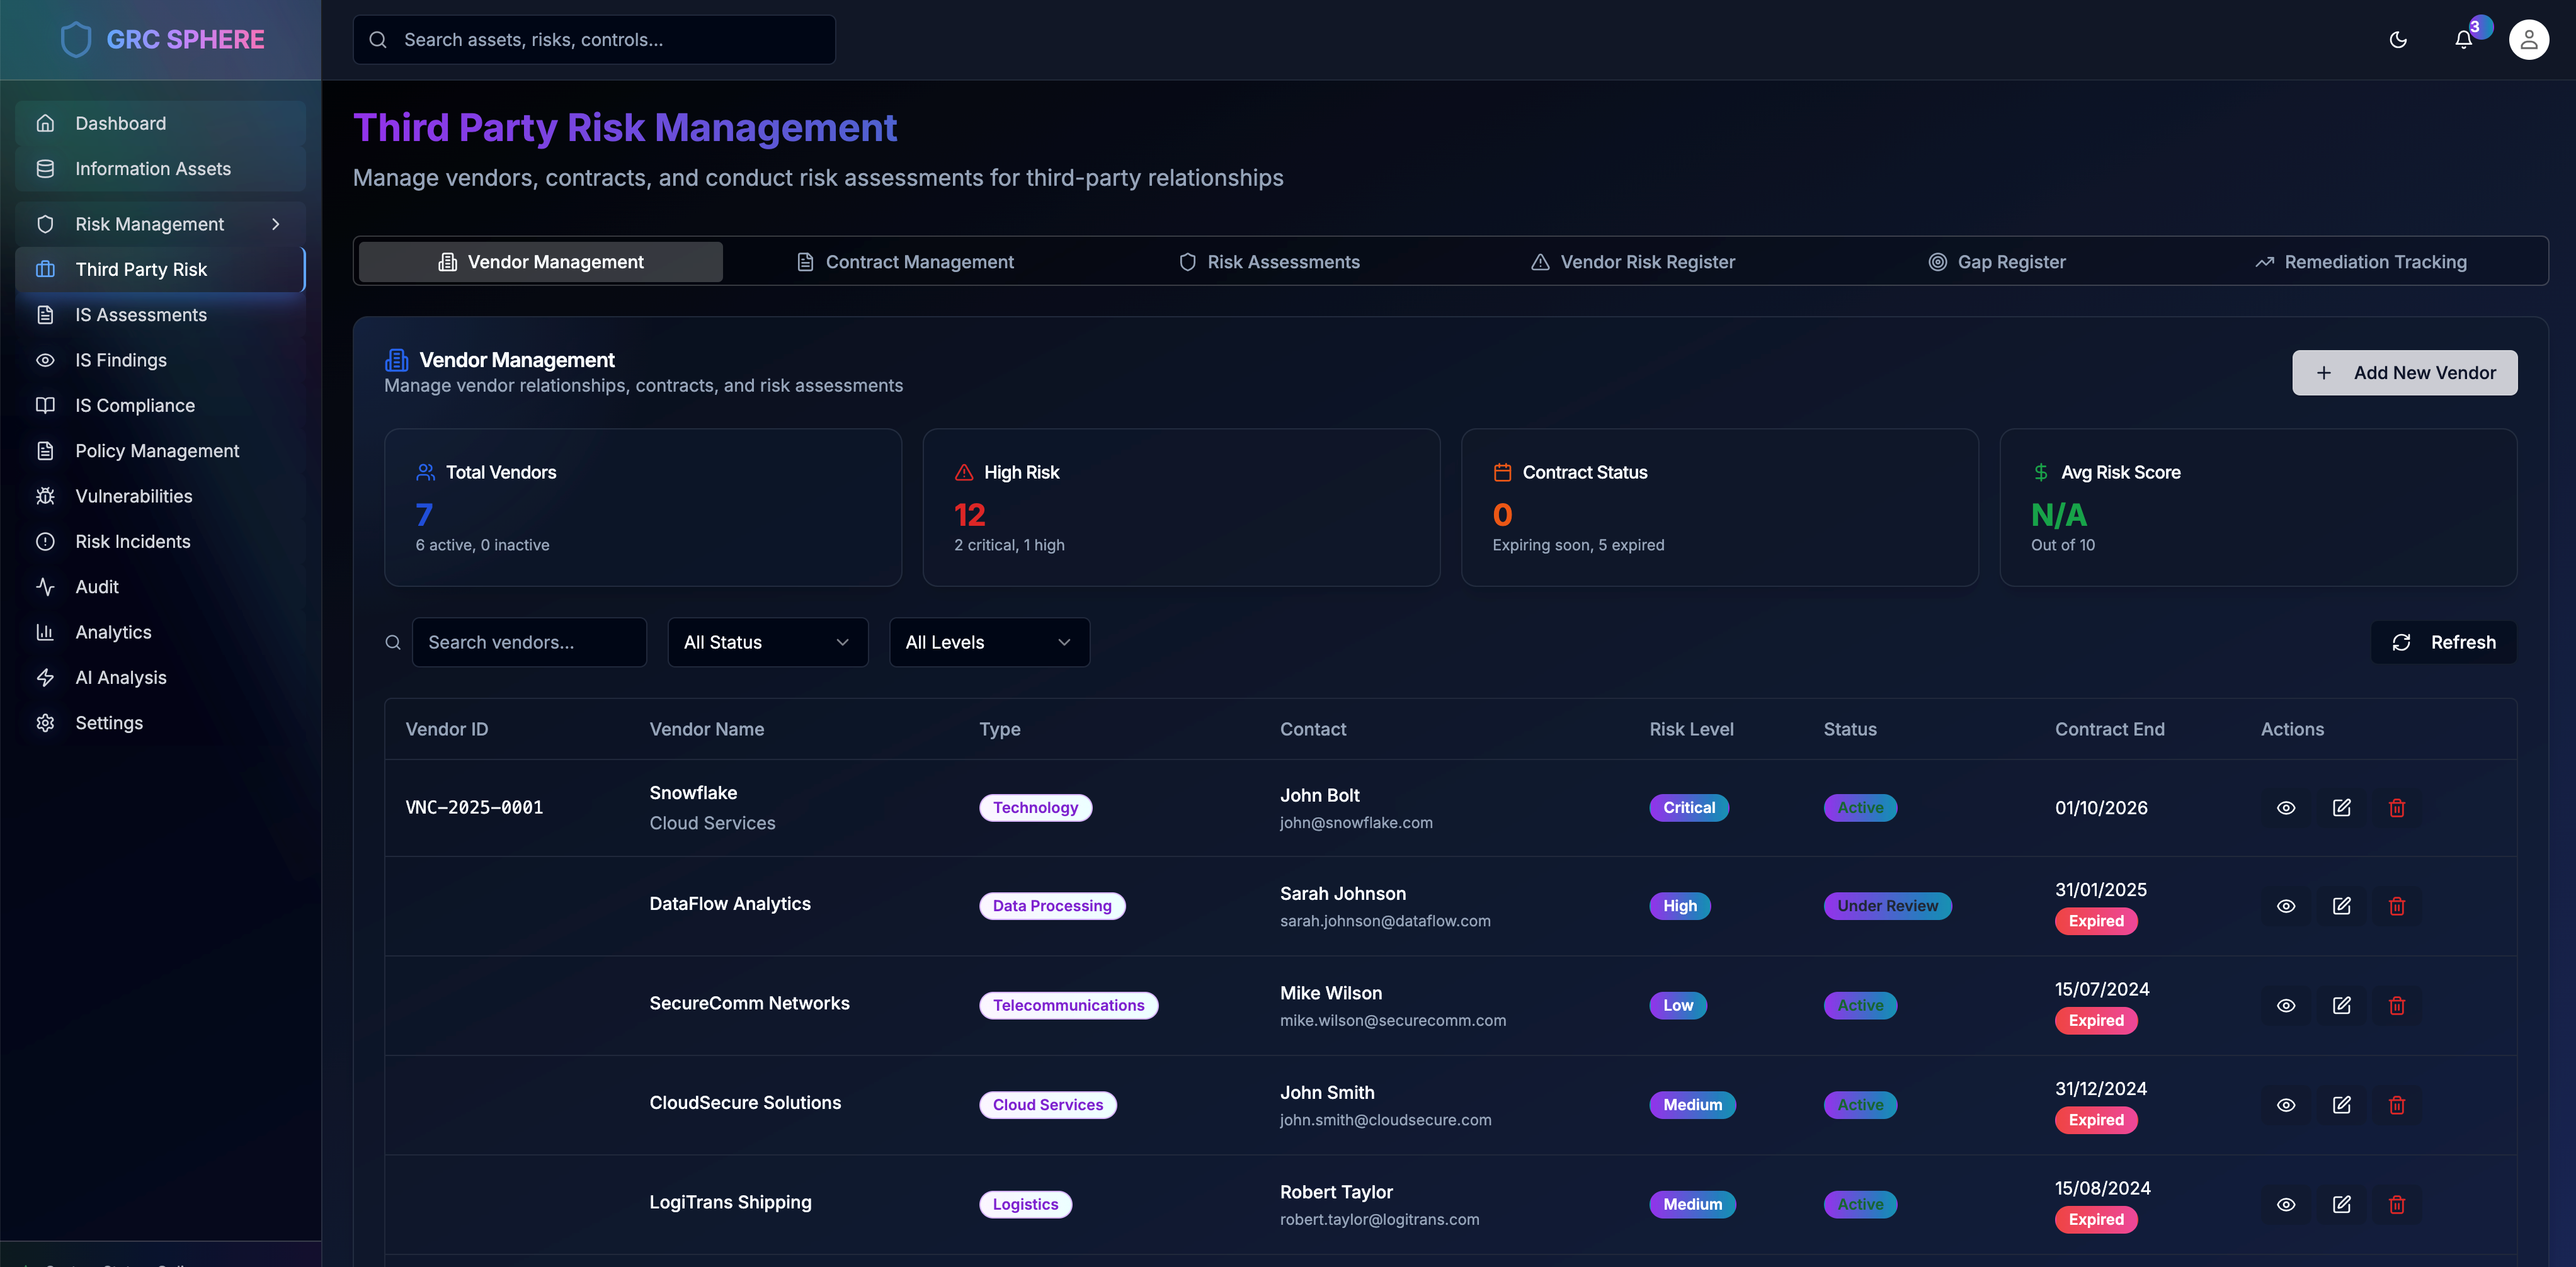Open Vulnerabilities from the sidebar
This screenshot has width=2576, height=1267.
pos(133,496)
